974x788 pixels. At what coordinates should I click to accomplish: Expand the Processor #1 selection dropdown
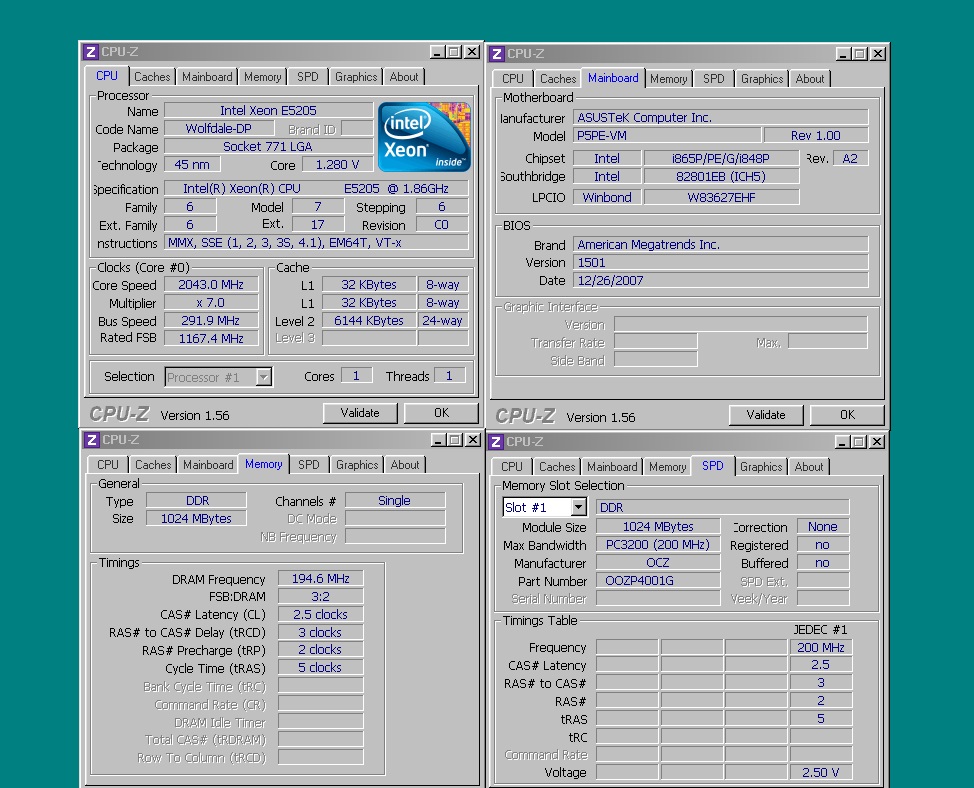point(264,377)
